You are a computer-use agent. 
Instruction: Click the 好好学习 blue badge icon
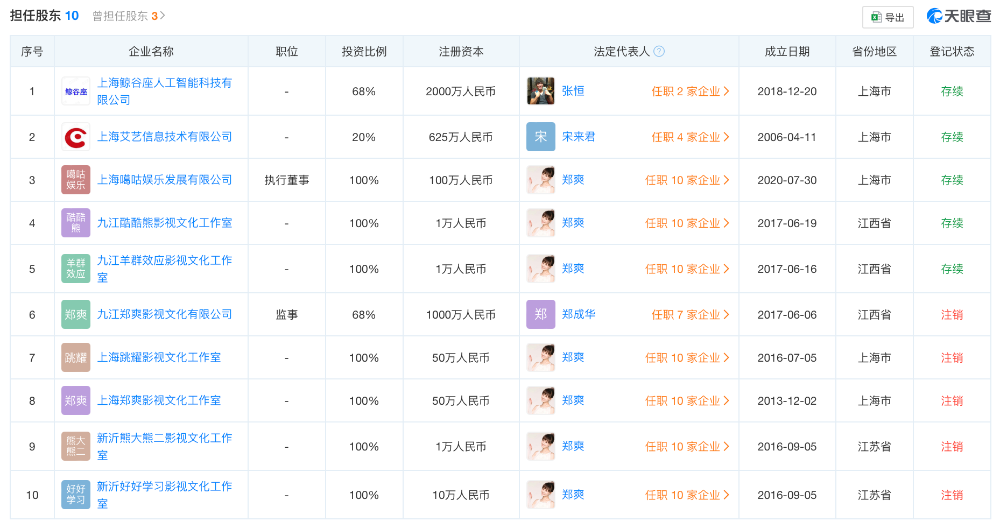coord(76,494)
